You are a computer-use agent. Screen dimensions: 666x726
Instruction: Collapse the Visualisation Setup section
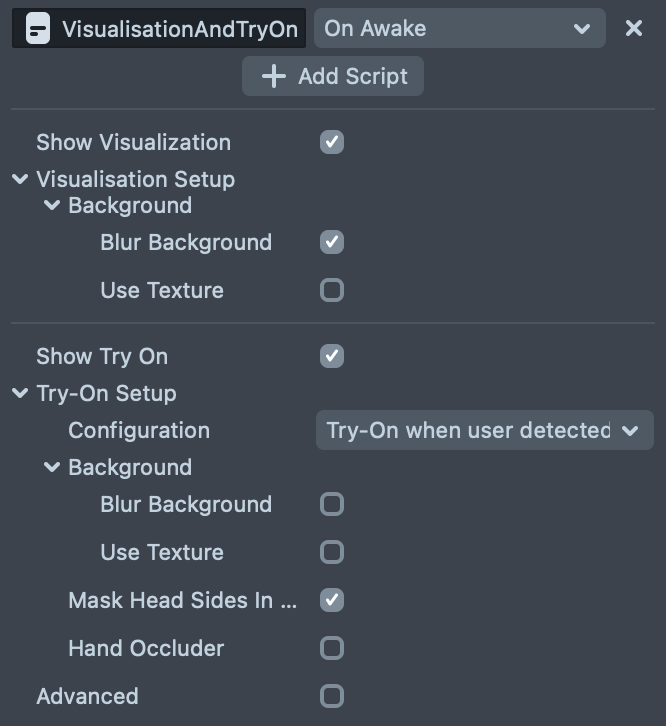coord(20,180)
